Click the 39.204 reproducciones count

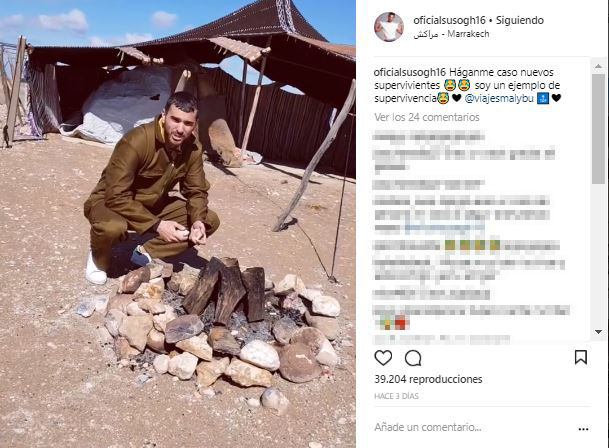point(428,379)
